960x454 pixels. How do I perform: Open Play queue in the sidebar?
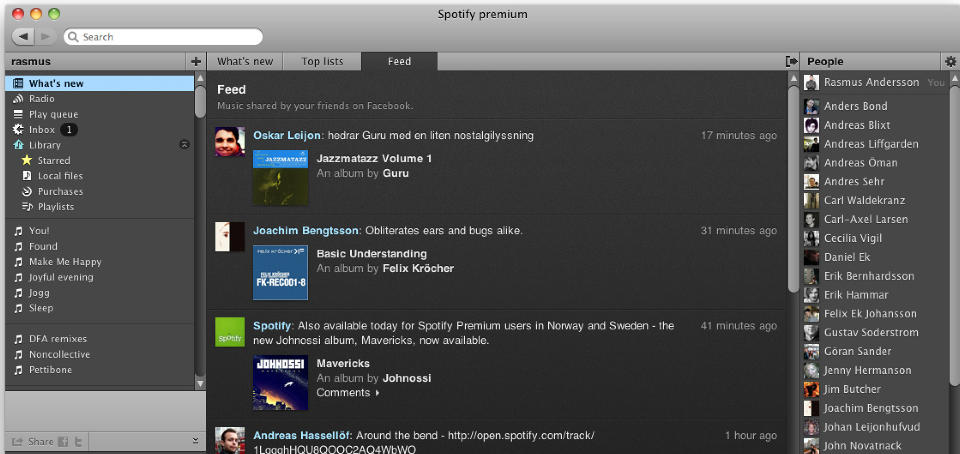click(100, 114)
